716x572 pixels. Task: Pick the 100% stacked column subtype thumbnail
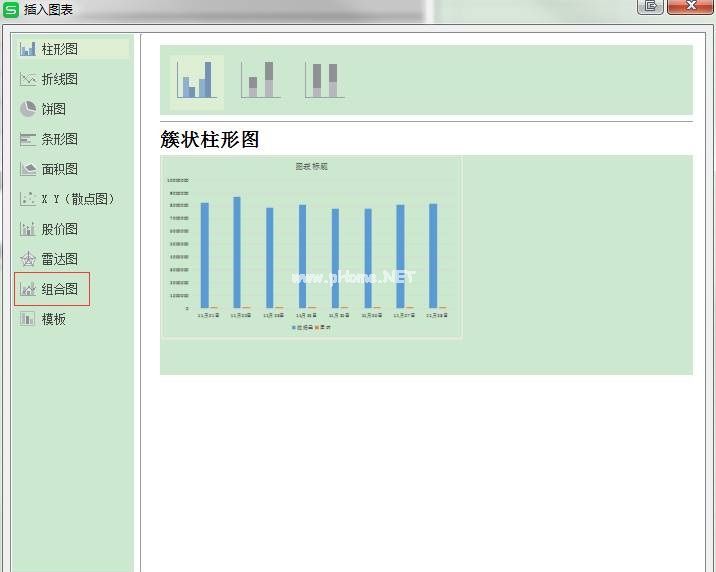(325, 80)
